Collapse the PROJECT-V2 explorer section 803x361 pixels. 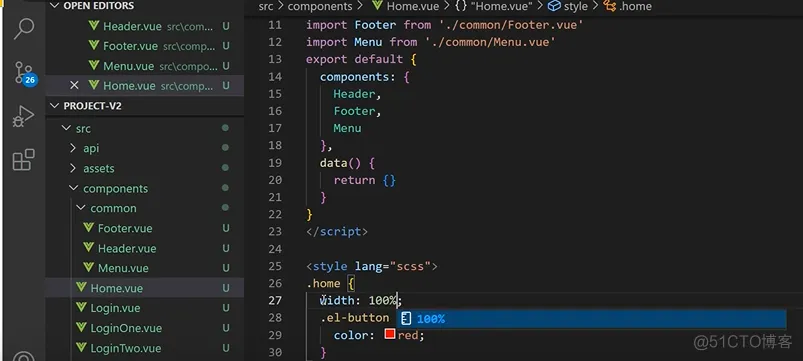pyautogui.click(x=54, y=106)
